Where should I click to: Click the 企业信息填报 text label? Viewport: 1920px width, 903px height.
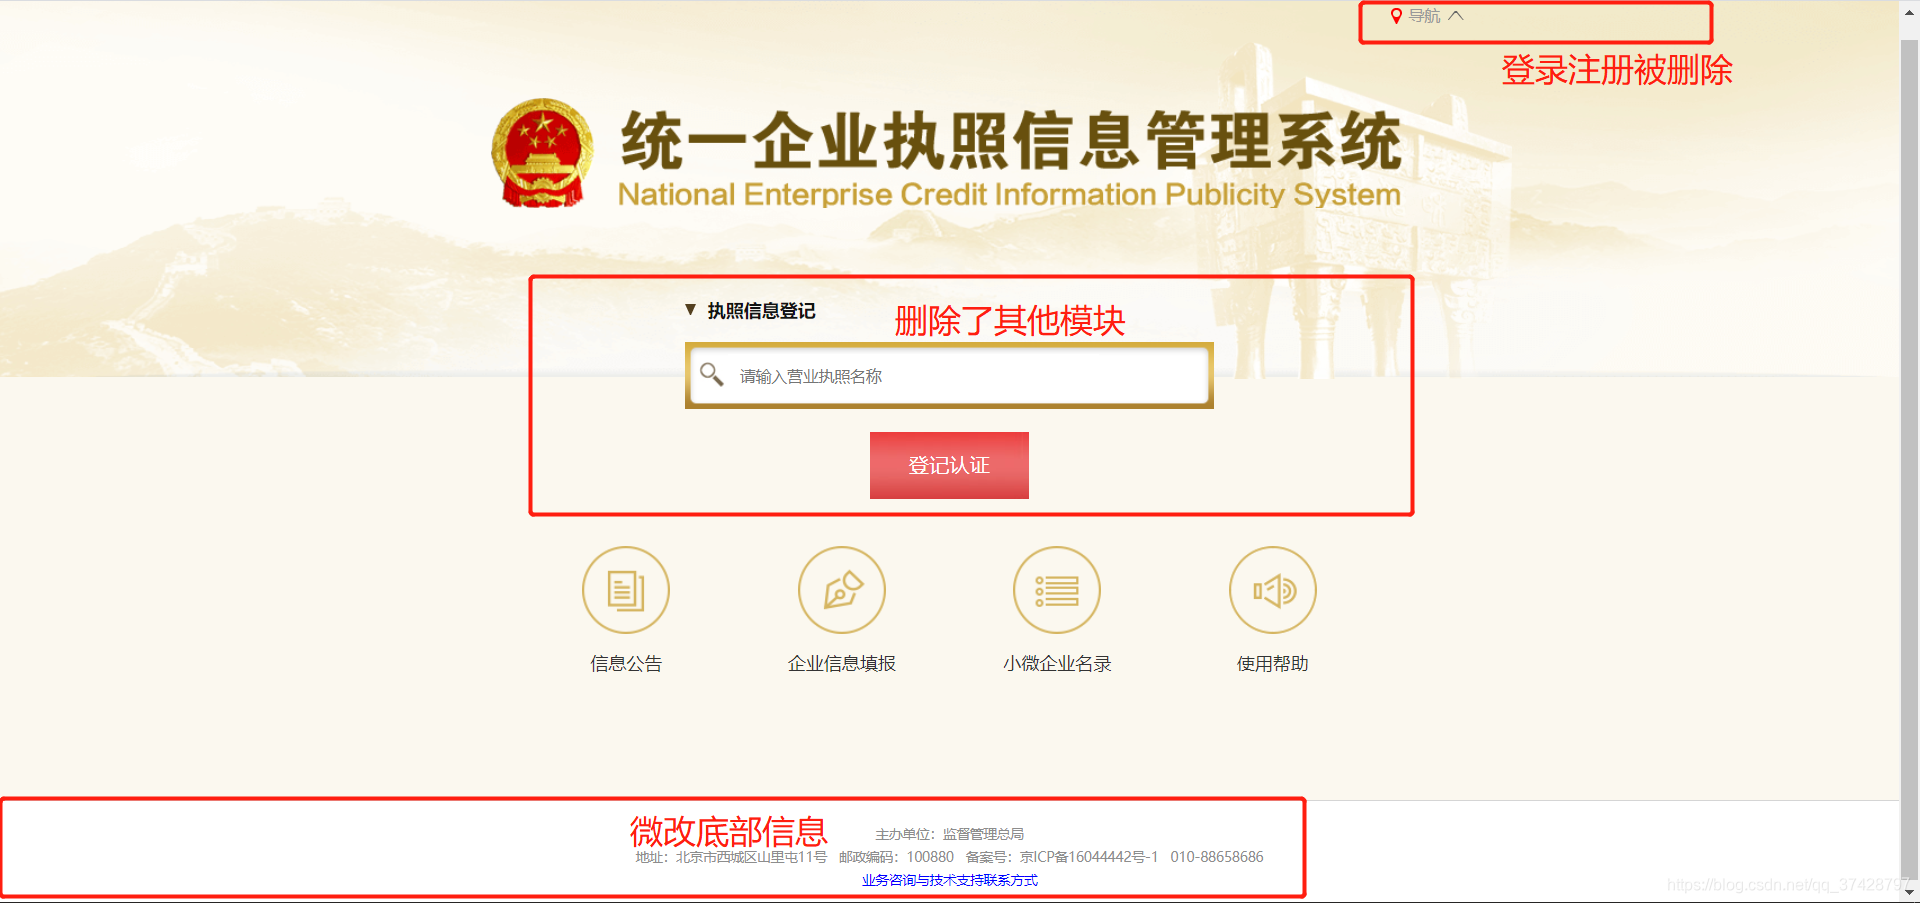(842, 664)
